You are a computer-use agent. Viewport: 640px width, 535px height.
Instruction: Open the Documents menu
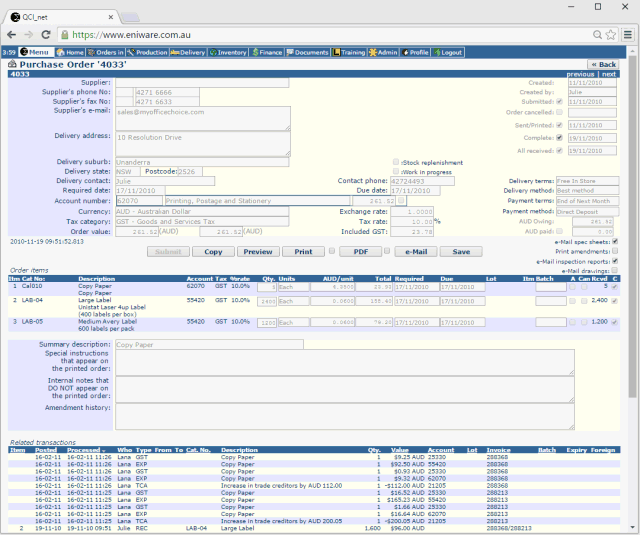(x=307, y=52)
